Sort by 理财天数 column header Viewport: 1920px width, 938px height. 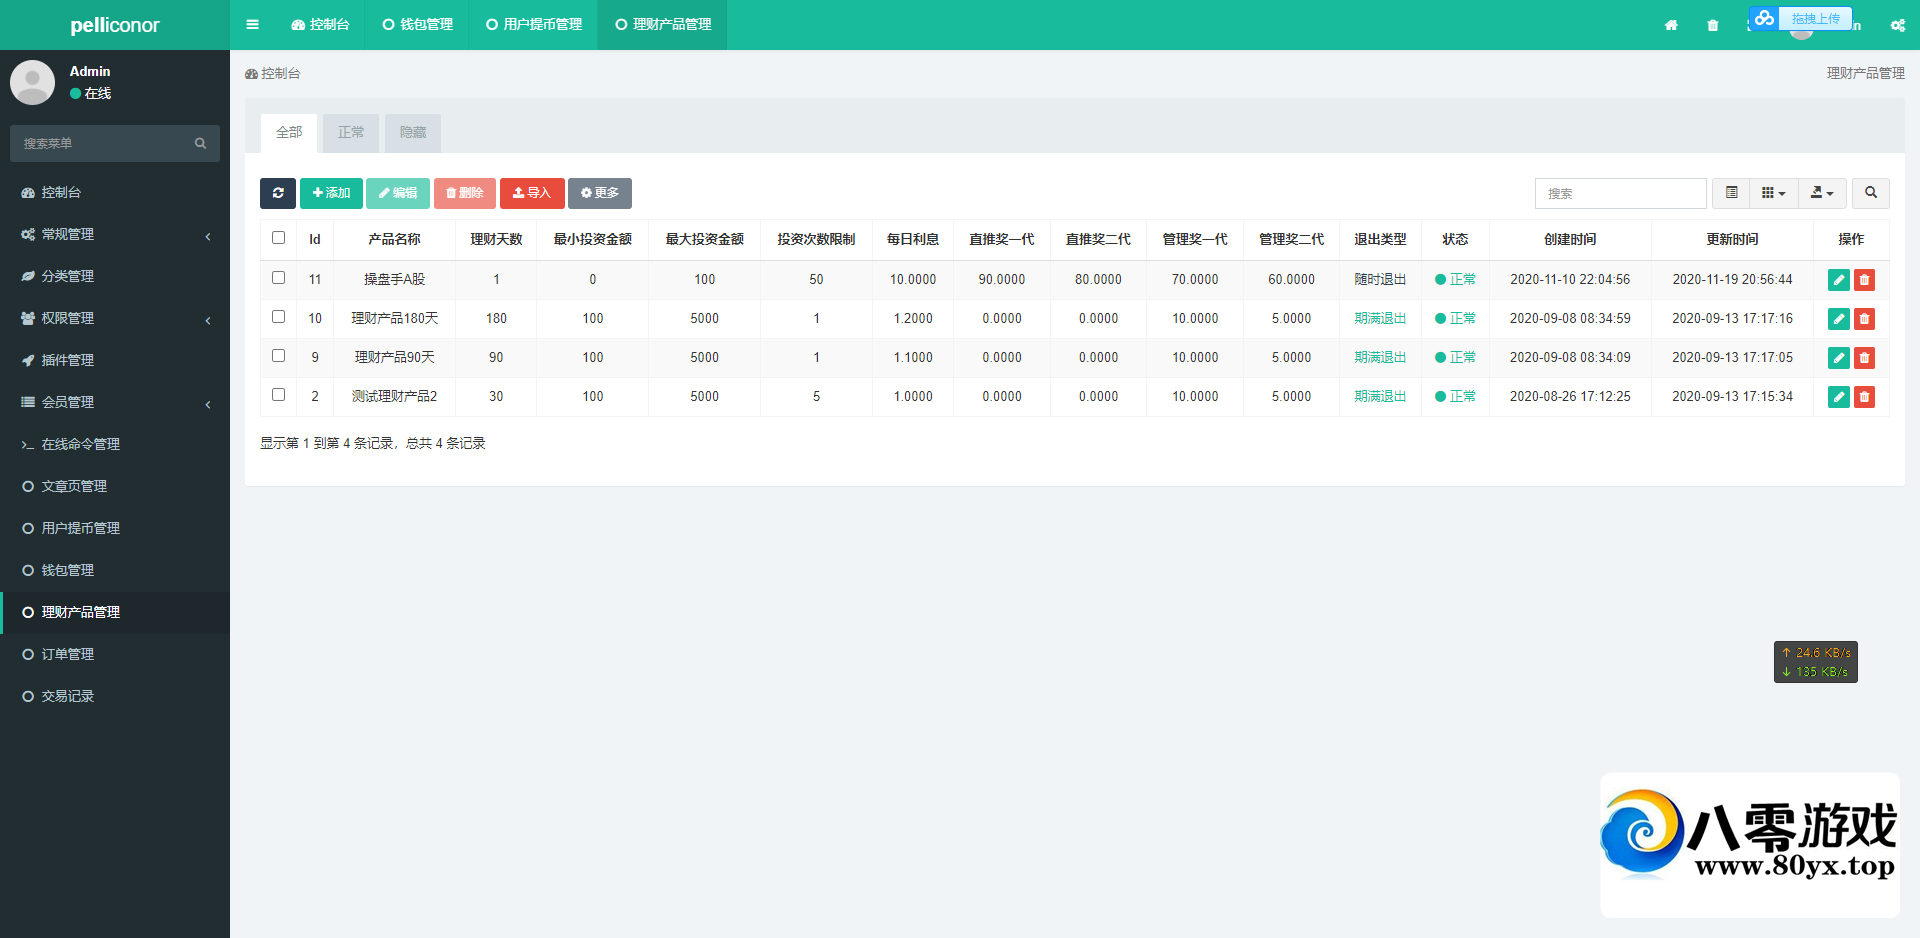pyautogui.click(x=496, y=240)
